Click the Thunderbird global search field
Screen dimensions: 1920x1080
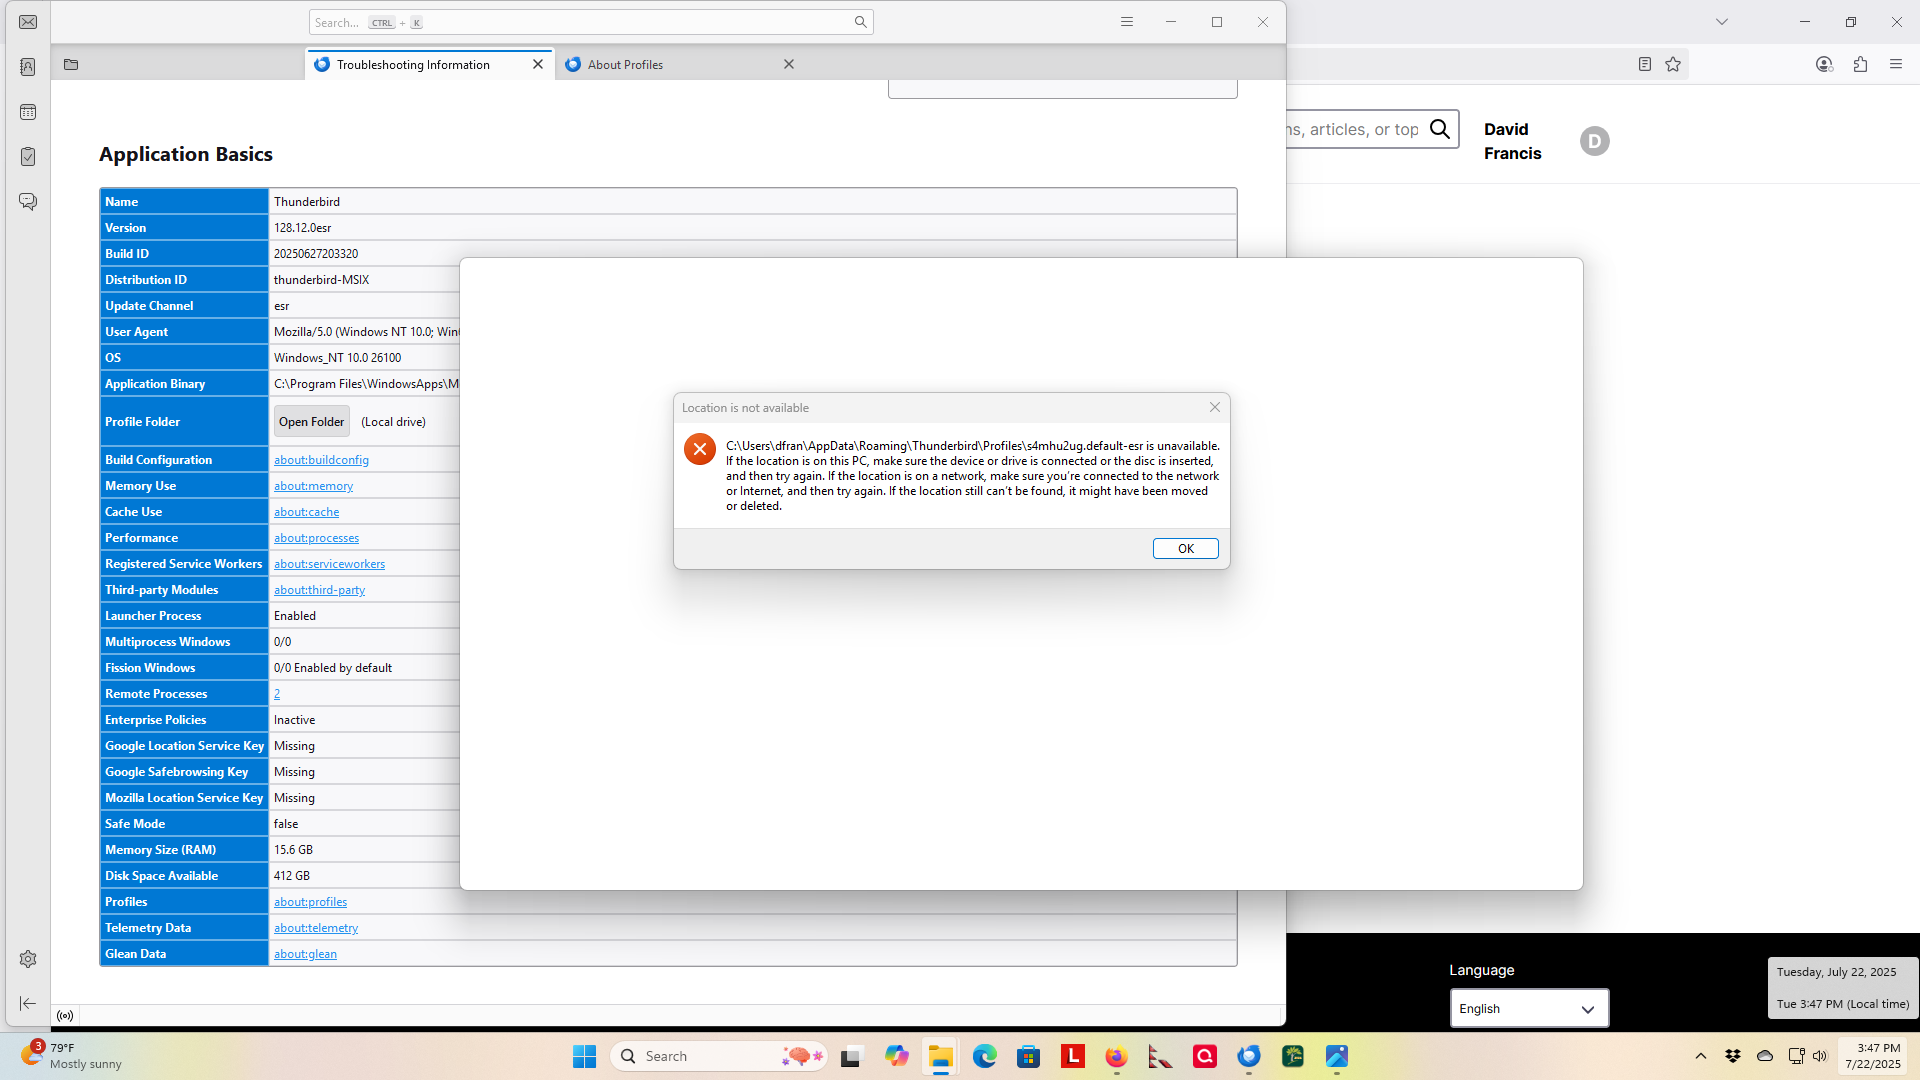click(x=591, y=22)
